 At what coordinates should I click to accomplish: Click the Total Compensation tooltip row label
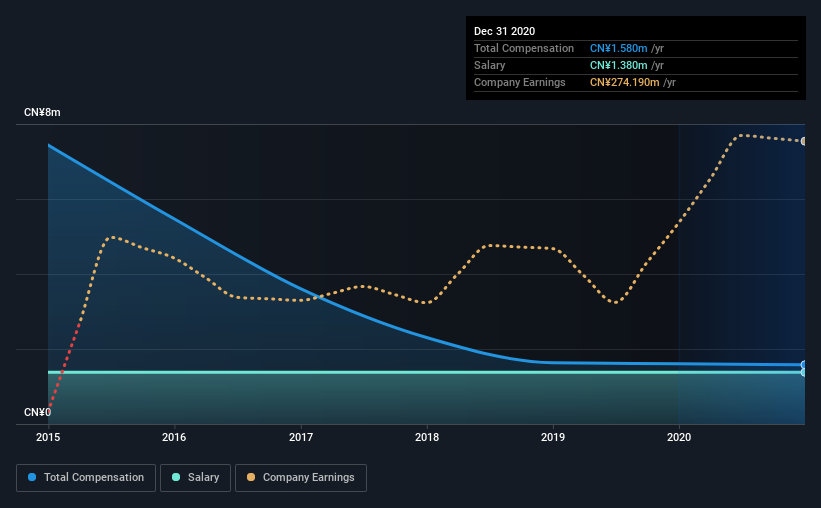[x=524, y=48]
